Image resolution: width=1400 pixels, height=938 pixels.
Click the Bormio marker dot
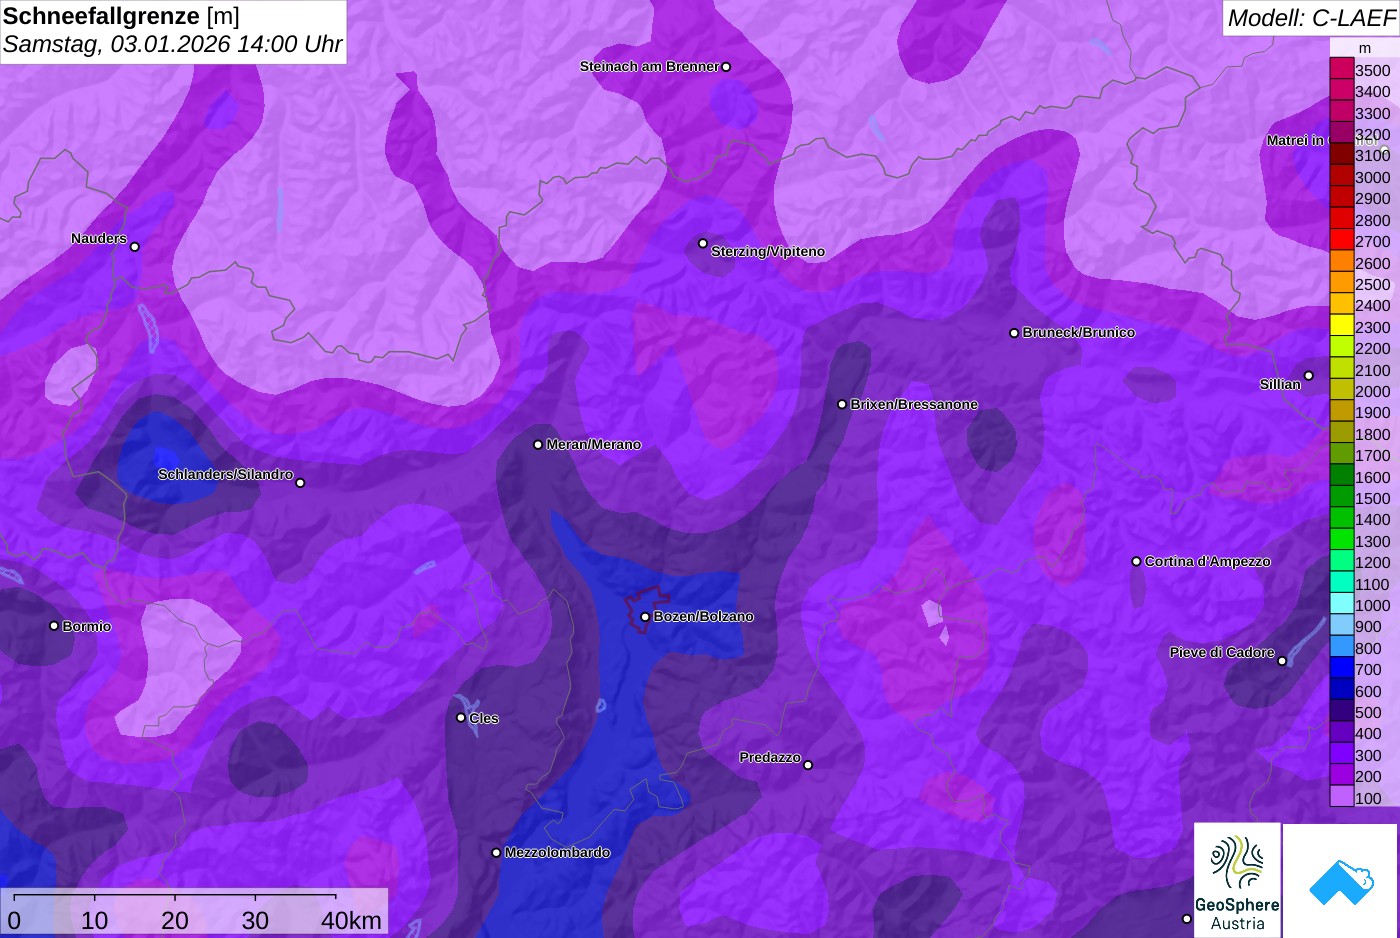coord(54,626)
